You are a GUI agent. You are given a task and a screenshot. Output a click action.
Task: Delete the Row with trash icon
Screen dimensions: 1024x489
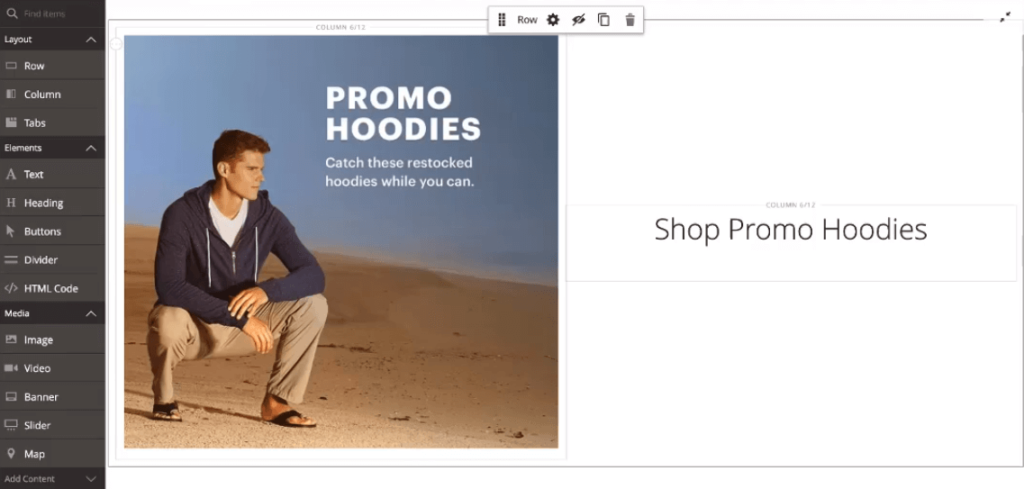coord(630,20)
